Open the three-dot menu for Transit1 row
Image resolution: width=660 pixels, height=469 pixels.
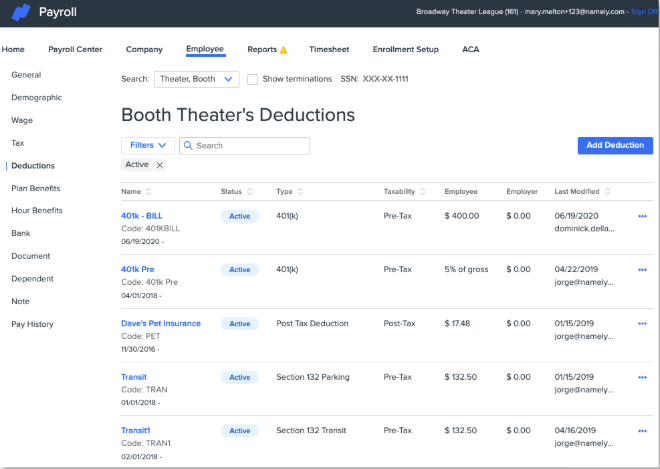642,430
